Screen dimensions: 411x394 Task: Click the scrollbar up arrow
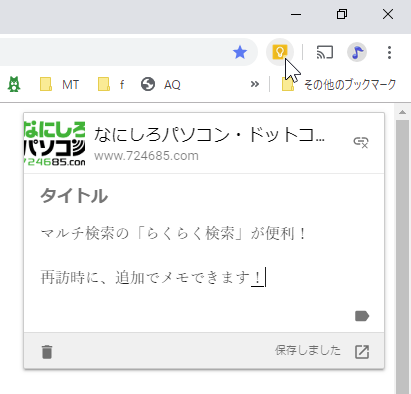(402, 112)
